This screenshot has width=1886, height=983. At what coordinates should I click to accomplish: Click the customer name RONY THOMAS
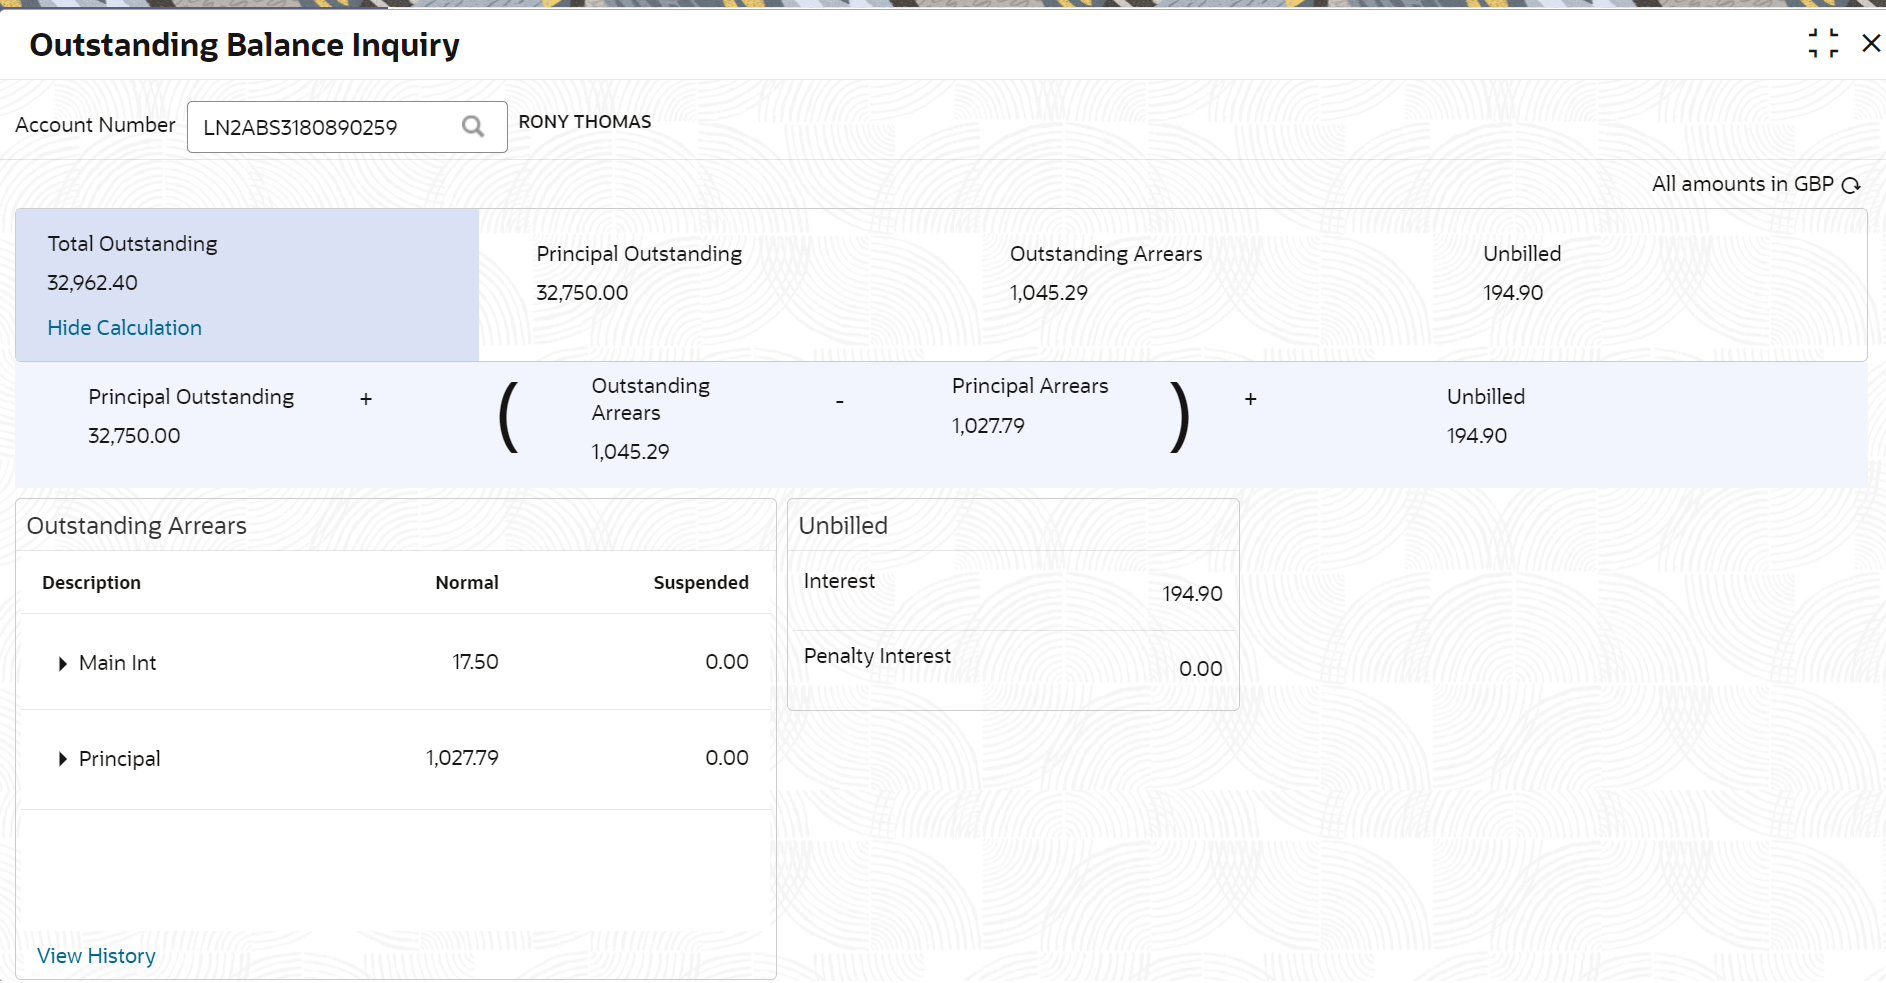tap(584, 122)
